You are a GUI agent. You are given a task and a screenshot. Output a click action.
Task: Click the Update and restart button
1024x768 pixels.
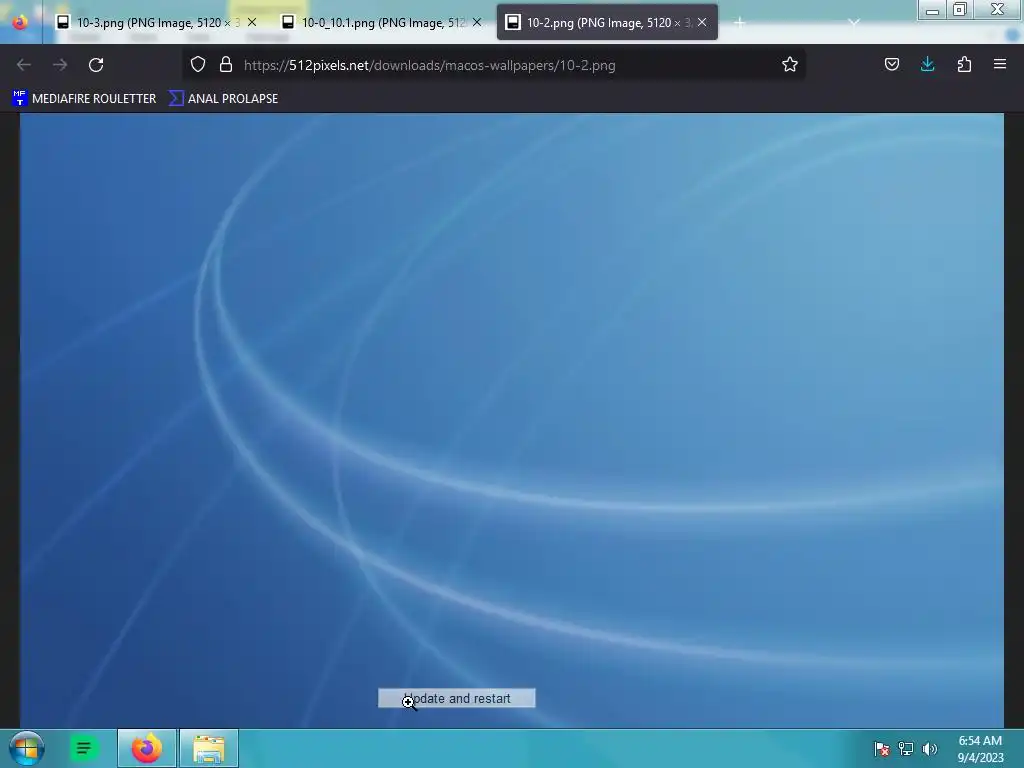point(456,698)
